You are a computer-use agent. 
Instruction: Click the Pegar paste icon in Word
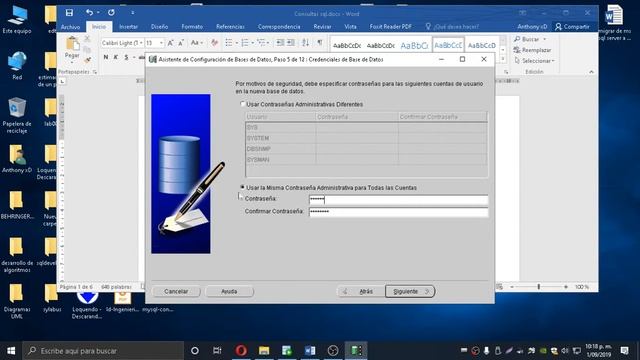click(72, 44)
